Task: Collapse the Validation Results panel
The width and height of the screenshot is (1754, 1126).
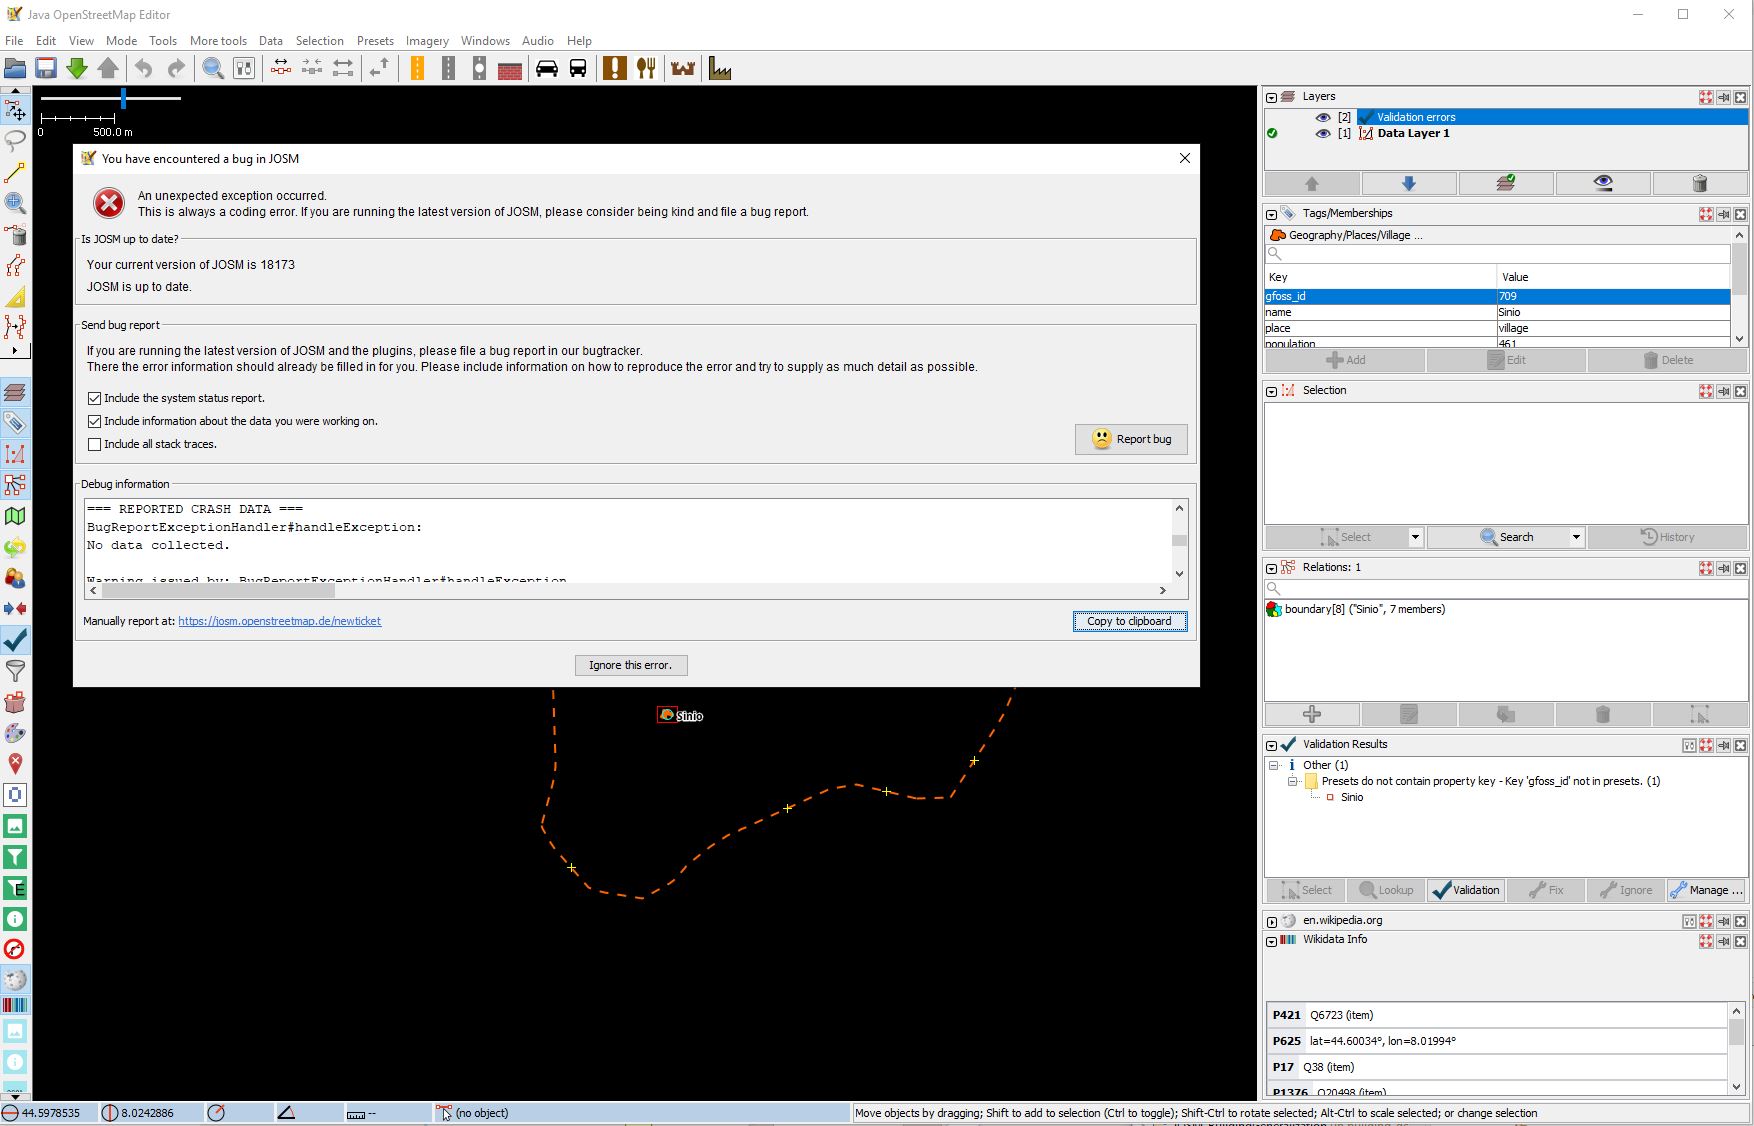Action: tap(1271, 745)
